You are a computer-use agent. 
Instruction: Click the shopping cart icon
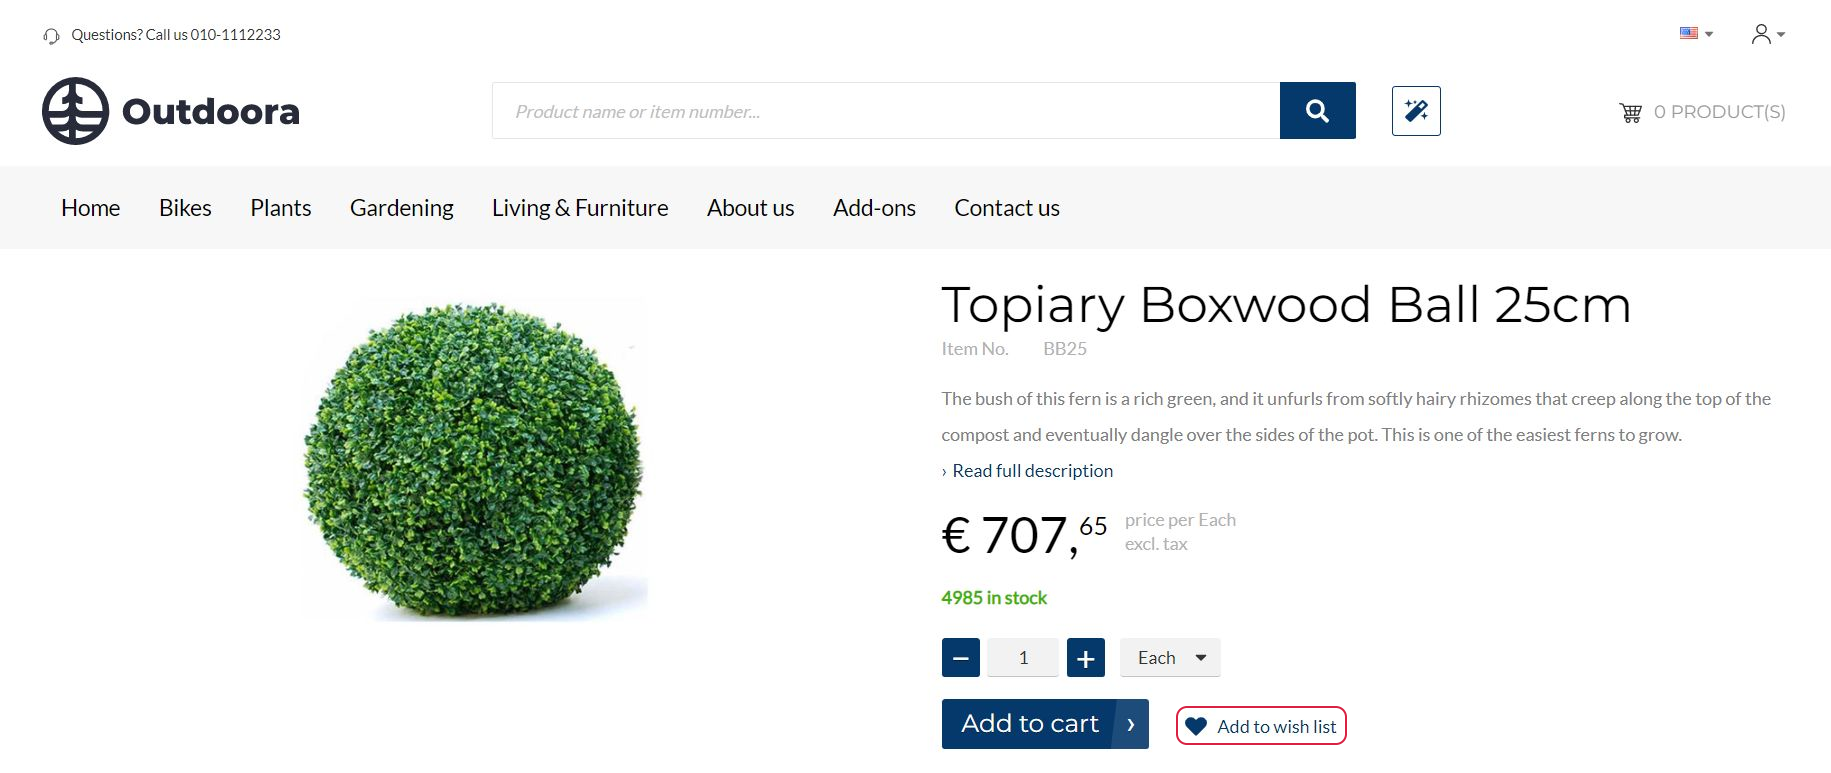click(x=1630, y=112)
